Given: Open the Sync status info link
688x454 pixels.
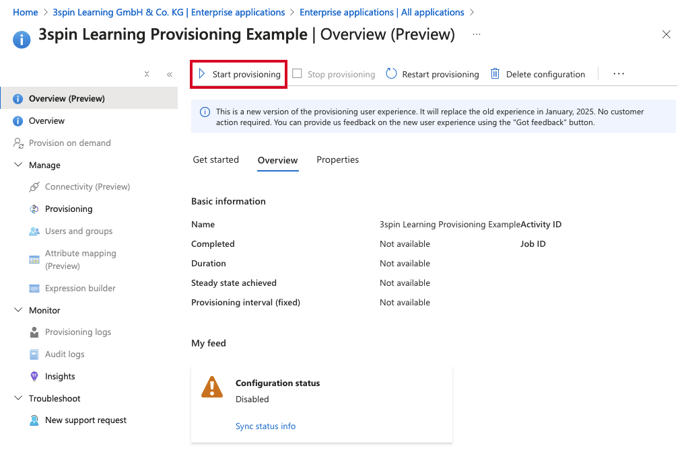Looking at the screenshot, I should 265,426.
